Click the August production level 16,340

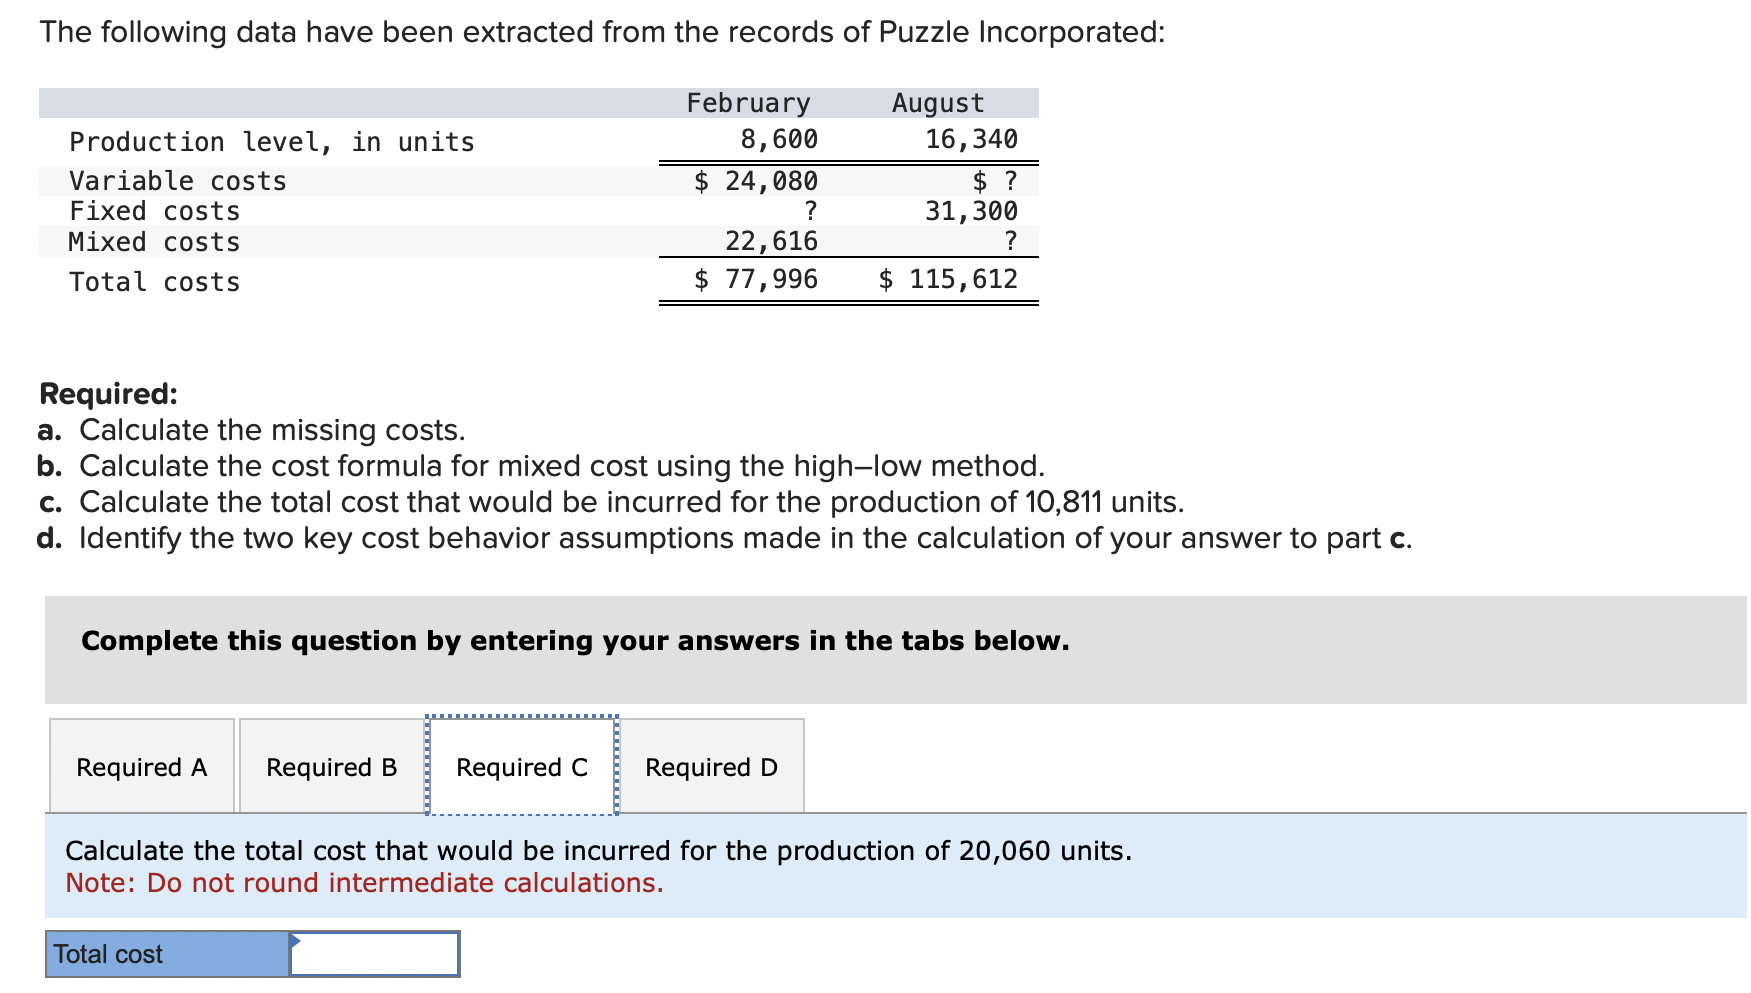971,139
